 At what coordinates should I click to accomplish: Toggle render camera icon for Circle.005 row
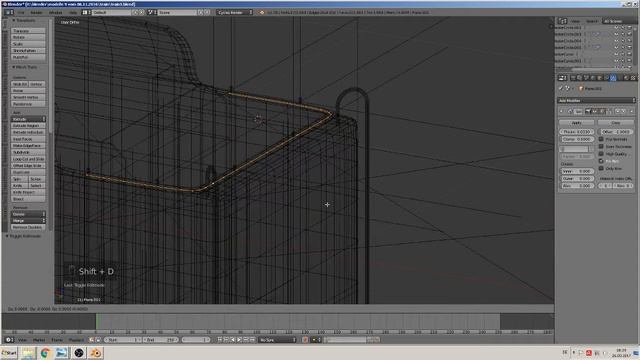629,47
